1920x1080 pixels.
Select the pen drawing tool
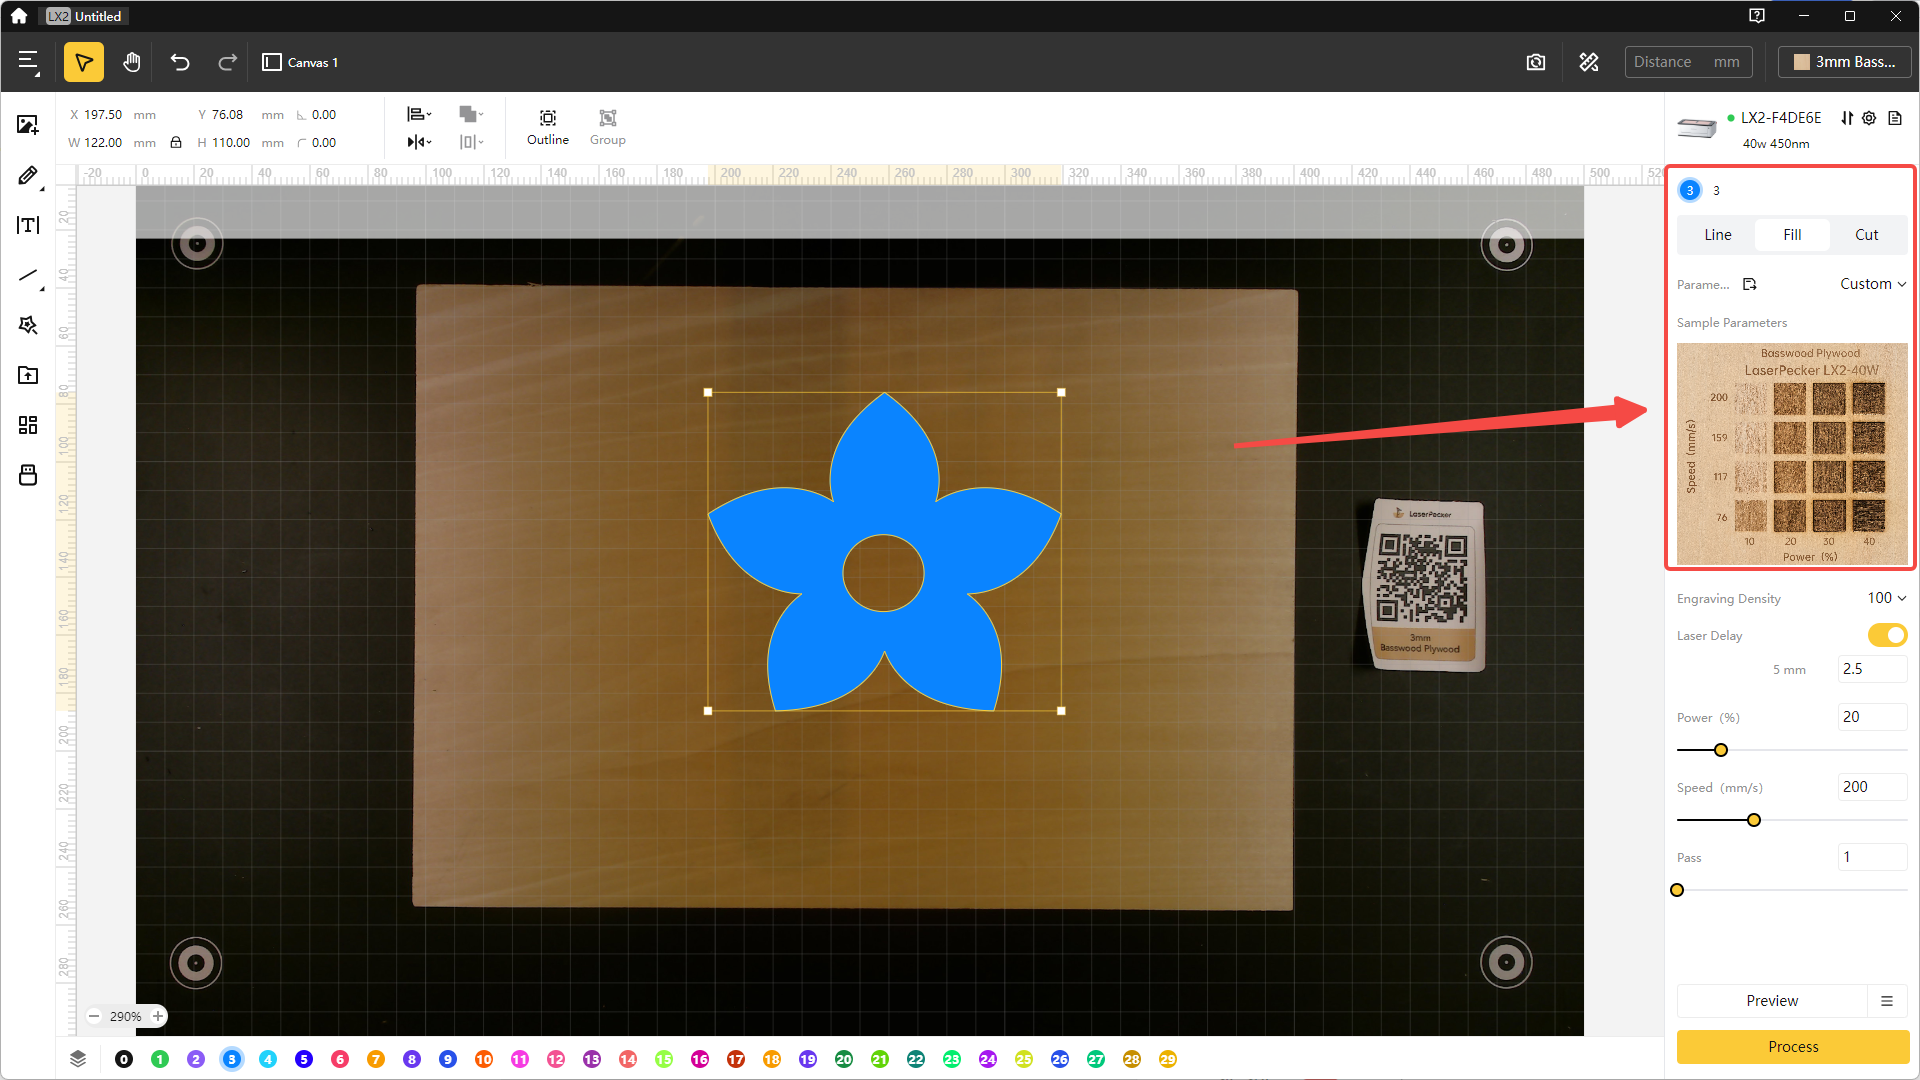[x=28, y=176]
